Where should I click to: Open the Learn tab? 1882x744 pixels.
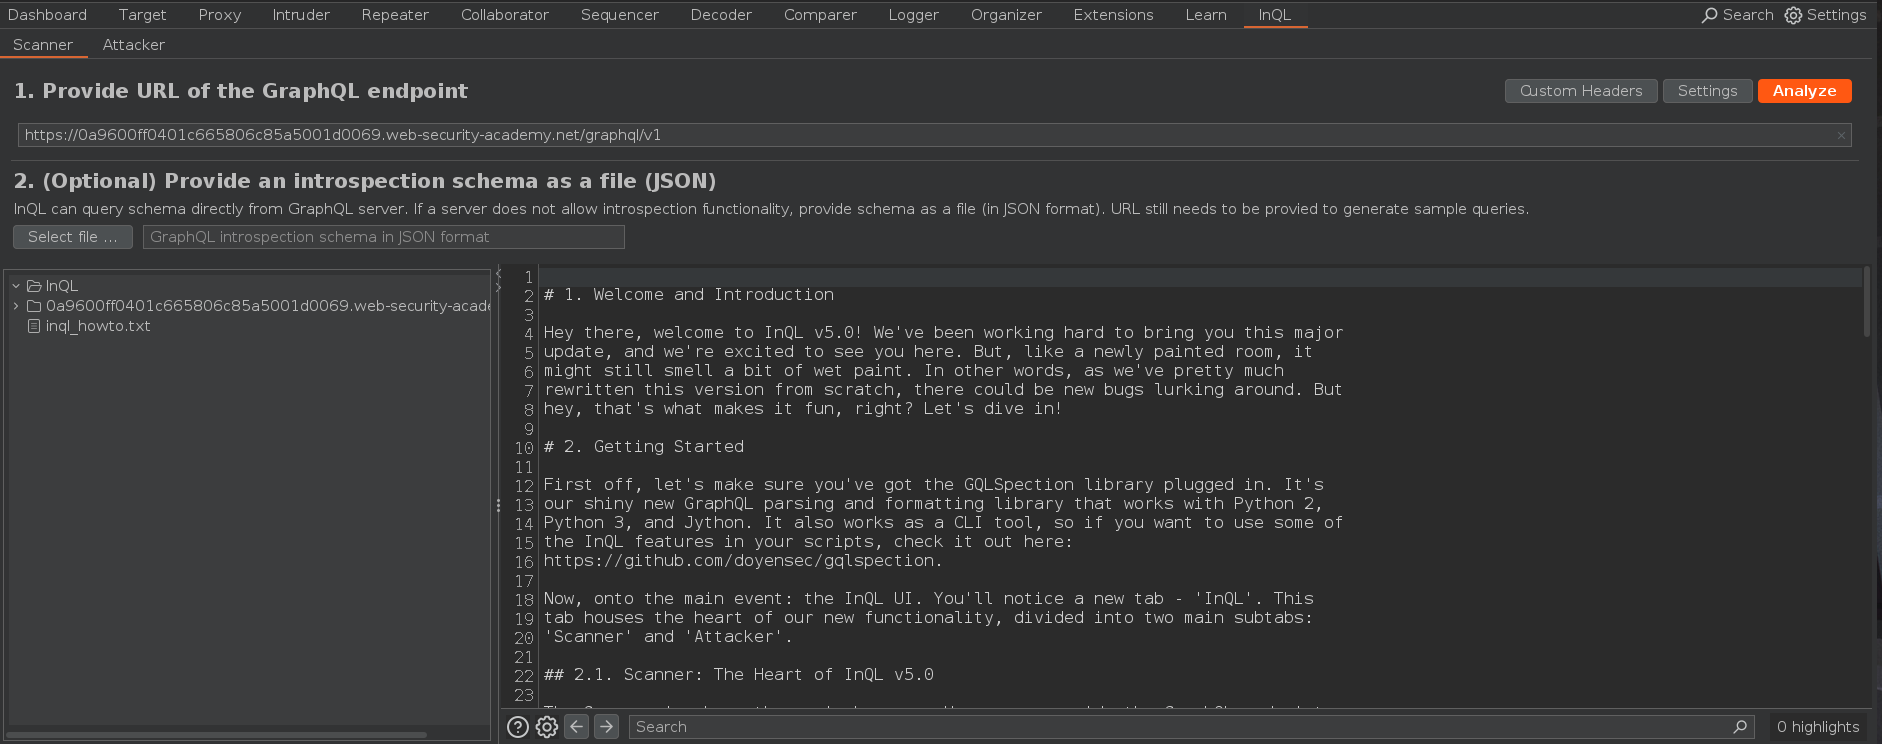[x=1206, y=15]
